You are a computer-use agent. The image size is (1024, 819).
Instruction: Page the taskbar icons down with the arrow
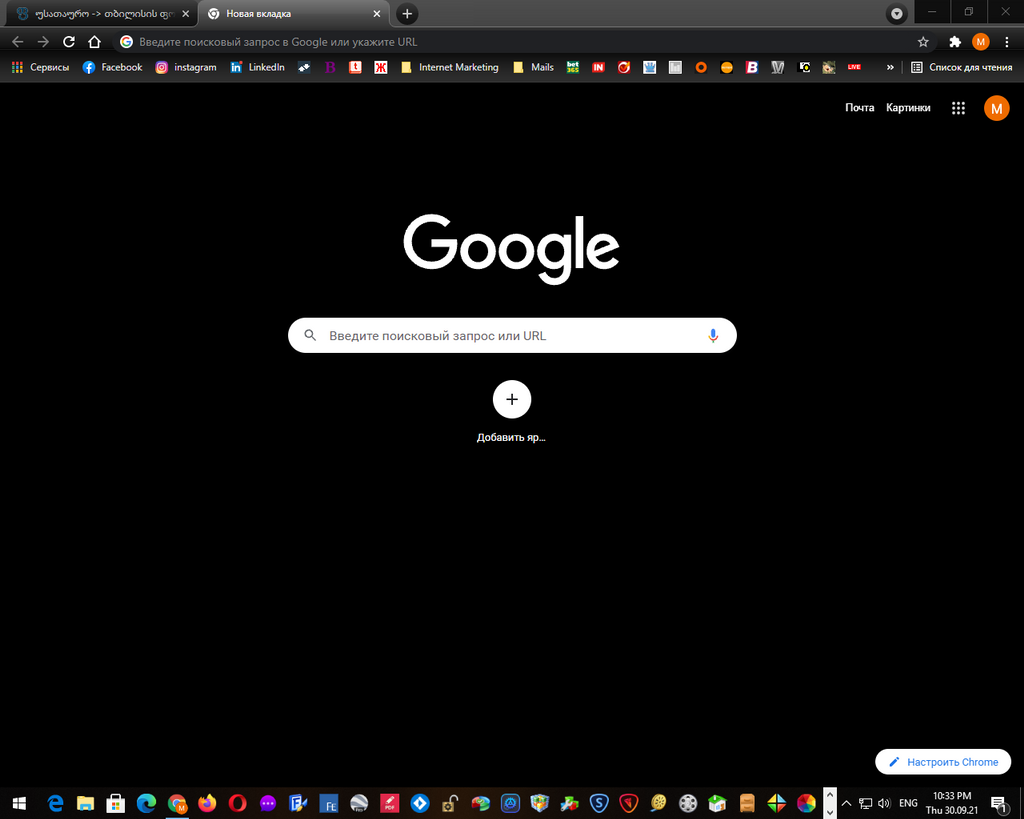click(x=829, y=812)
